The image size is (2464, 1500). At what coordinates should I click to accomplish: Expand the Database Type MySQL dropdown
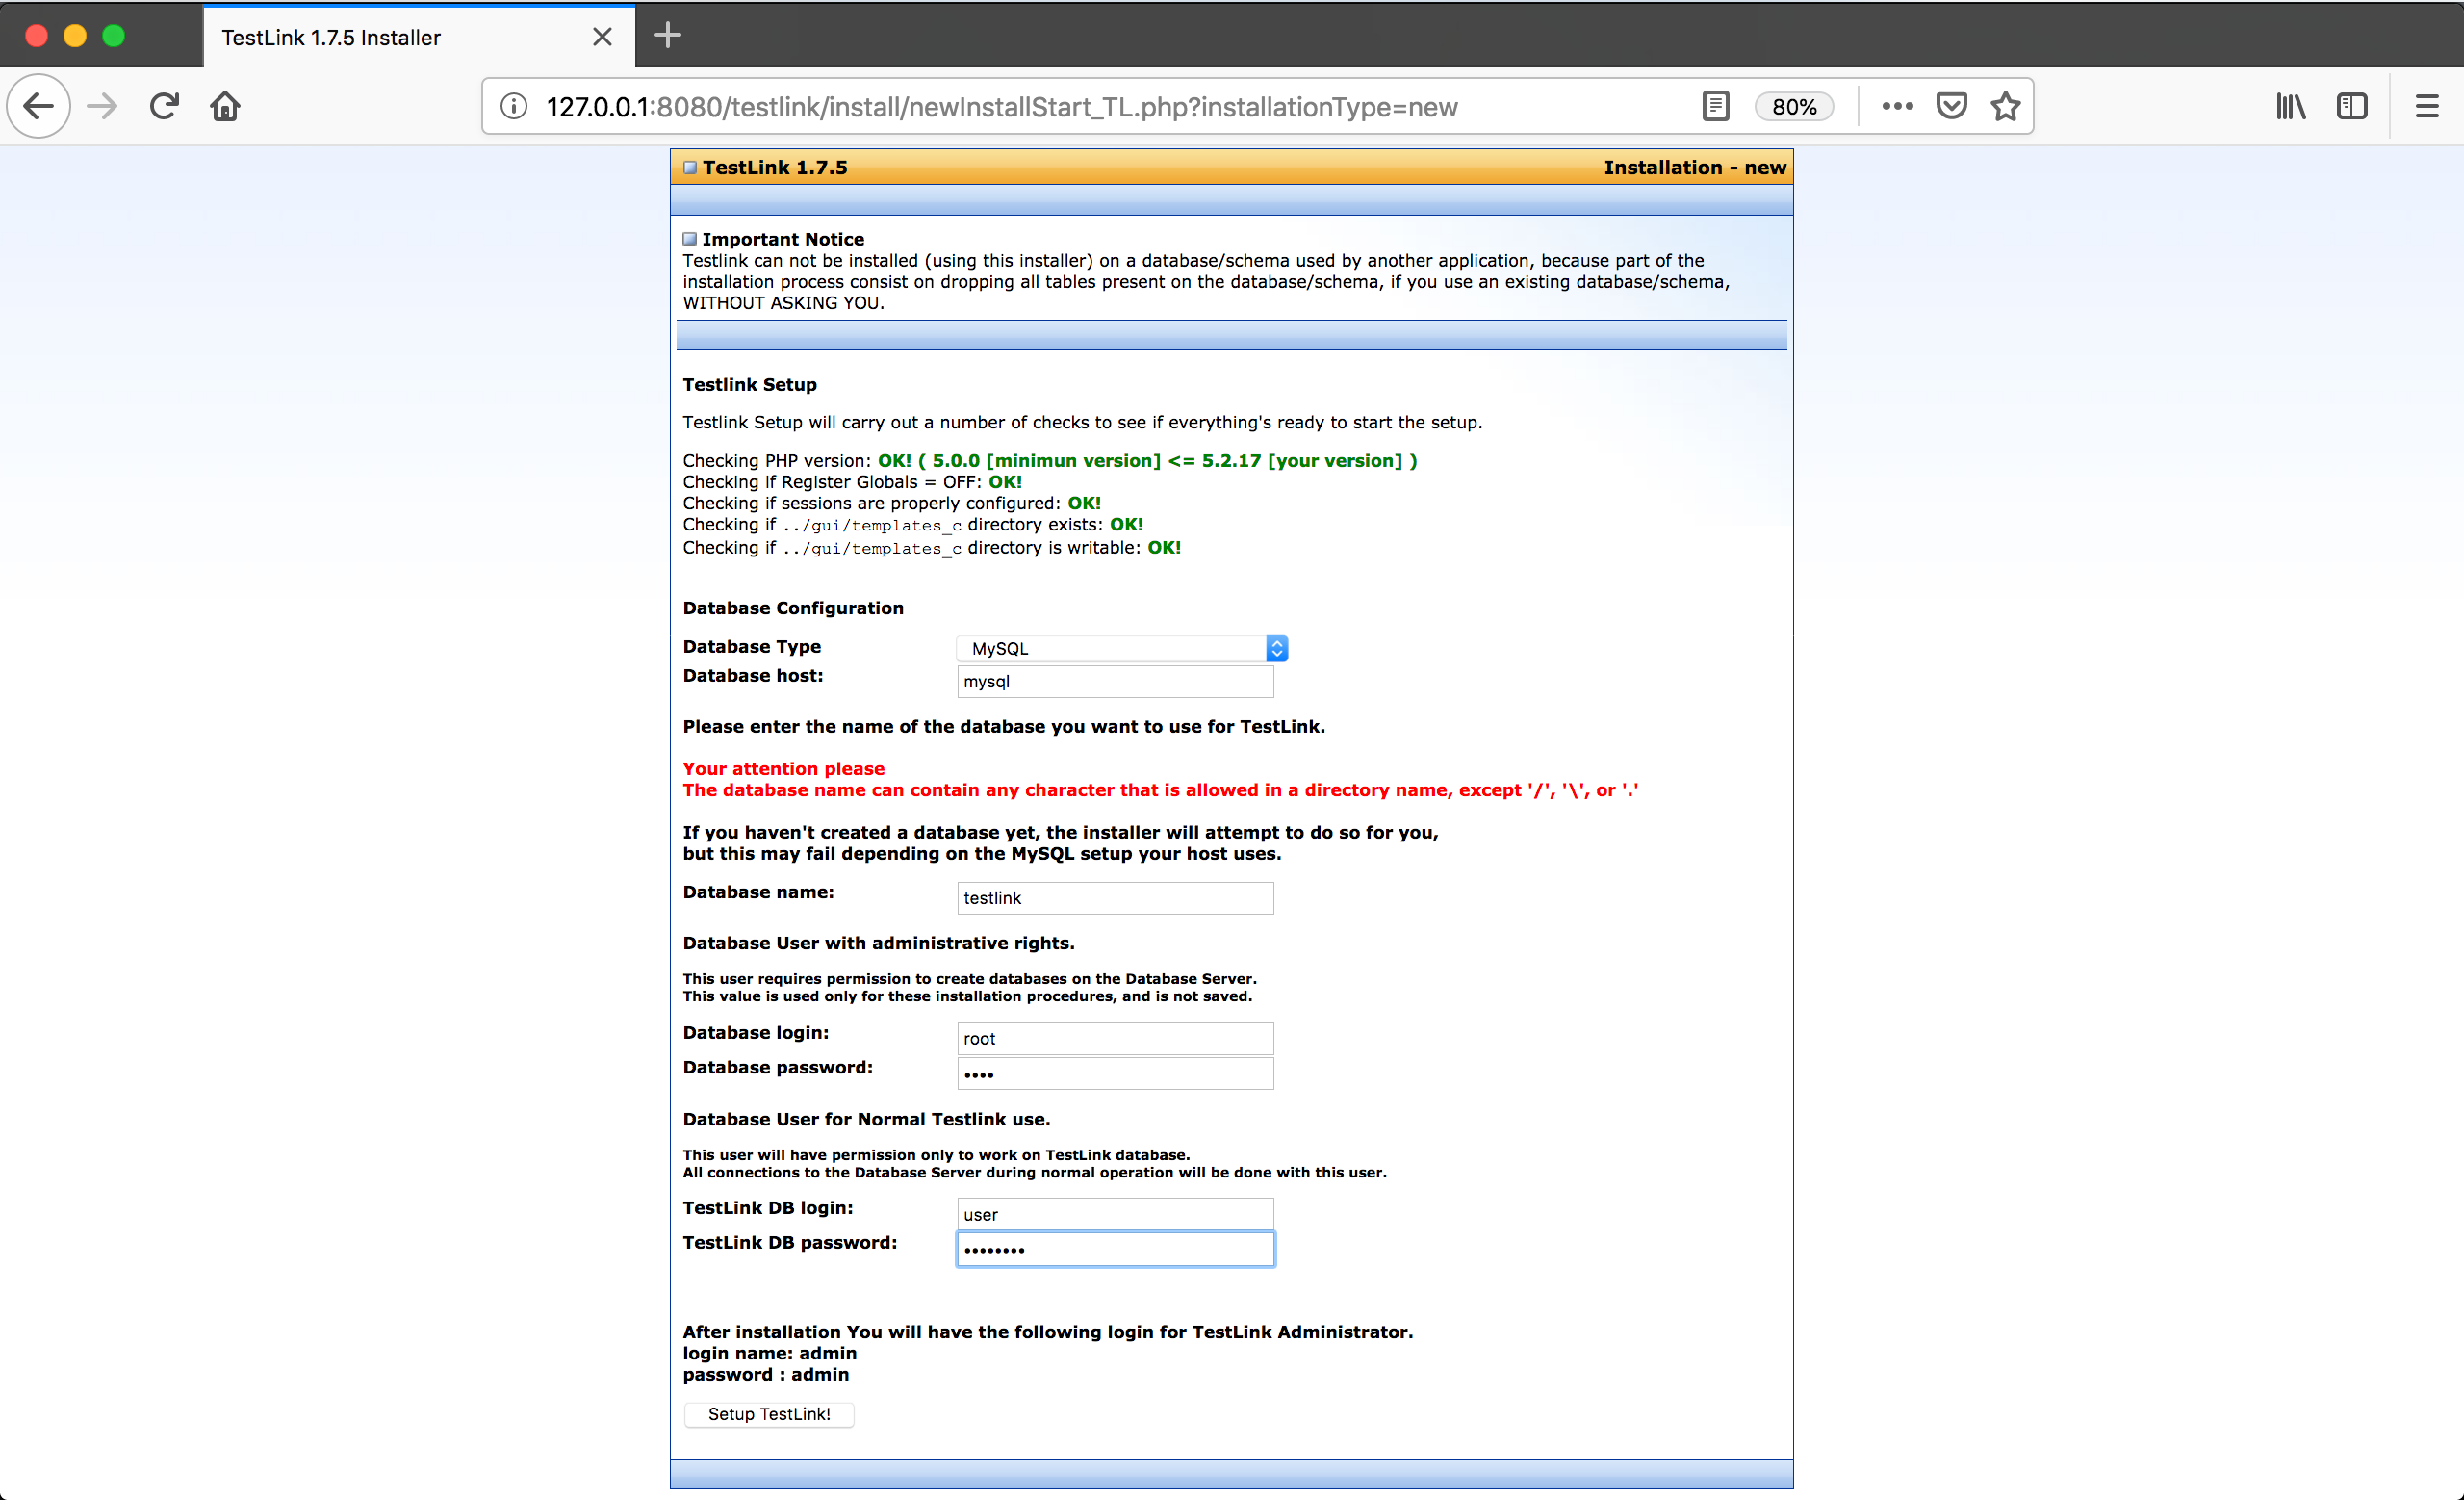tap(1121, 648)
